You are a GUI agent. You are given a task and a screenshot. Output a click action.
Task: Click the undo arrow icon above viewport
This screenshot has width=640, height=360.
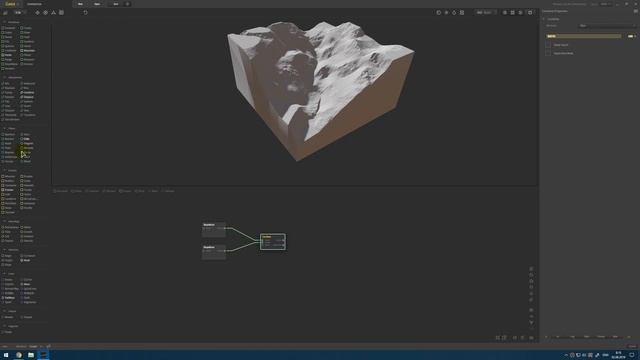[x=85, y=13]
